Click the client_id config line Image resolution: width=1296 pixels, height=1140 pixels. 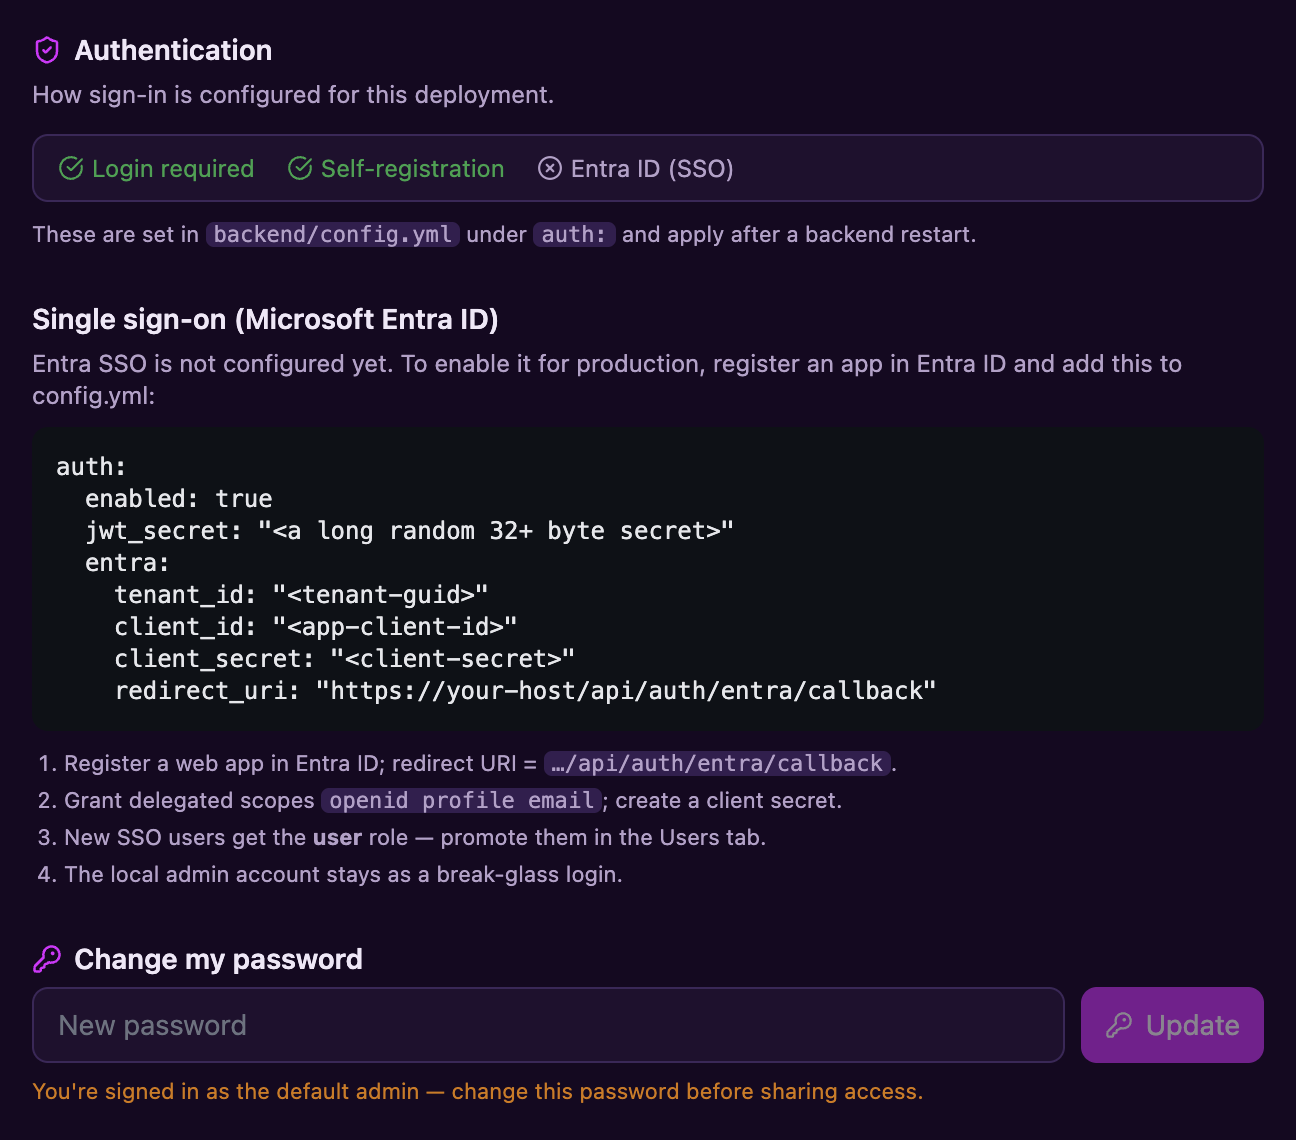coord(316,626)
